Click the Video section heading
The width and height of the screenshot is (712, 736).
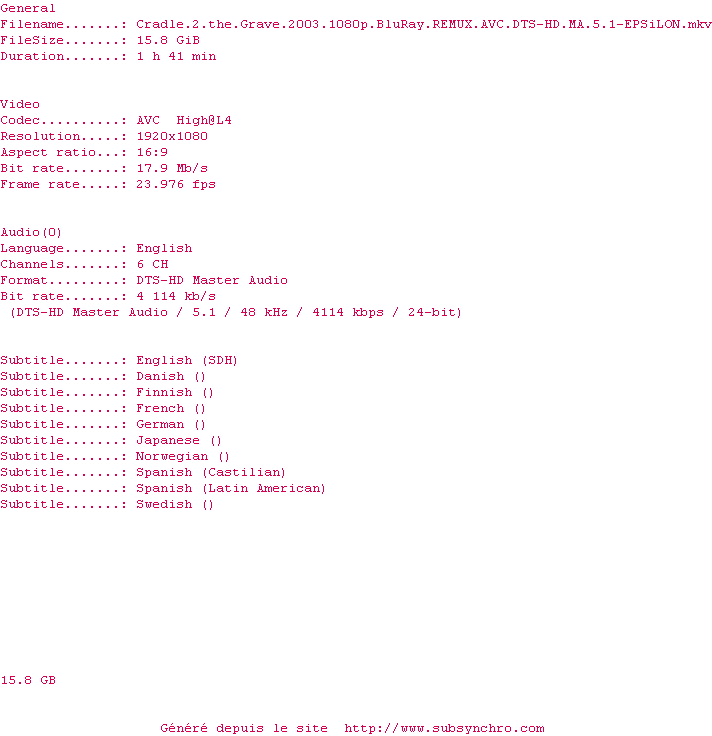[20, 104]
